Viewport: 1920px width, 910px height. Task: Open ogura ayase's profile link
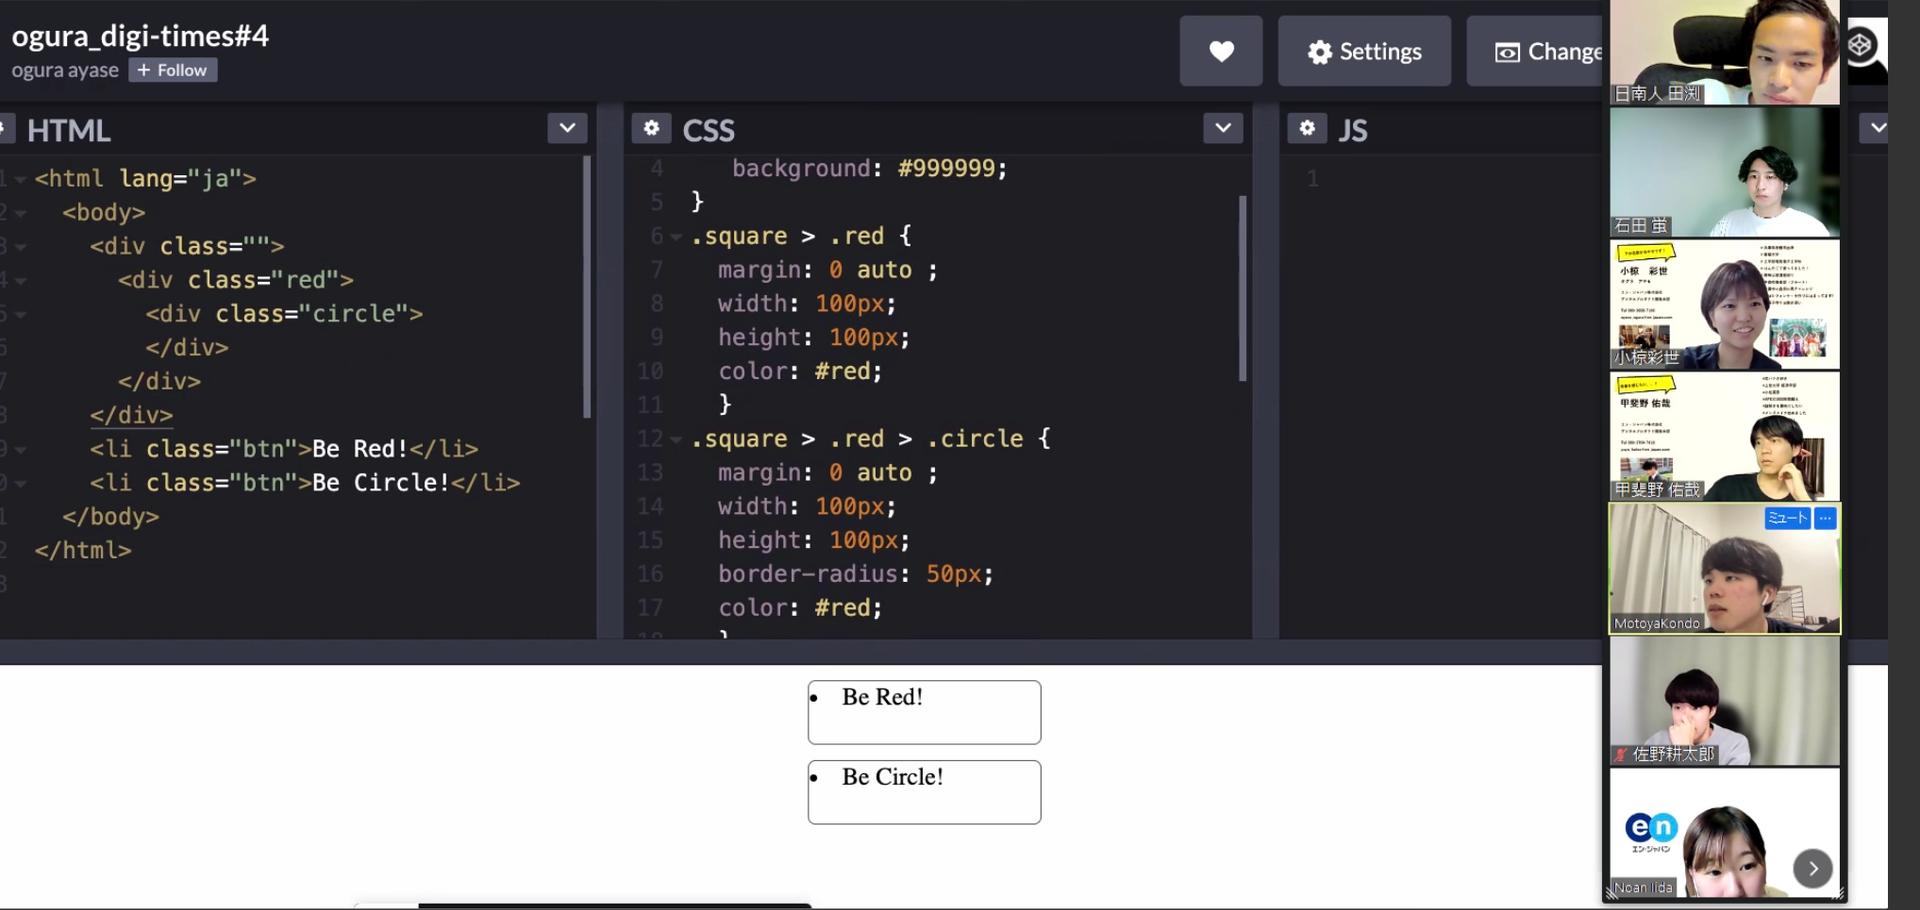(x=65, y=70)
